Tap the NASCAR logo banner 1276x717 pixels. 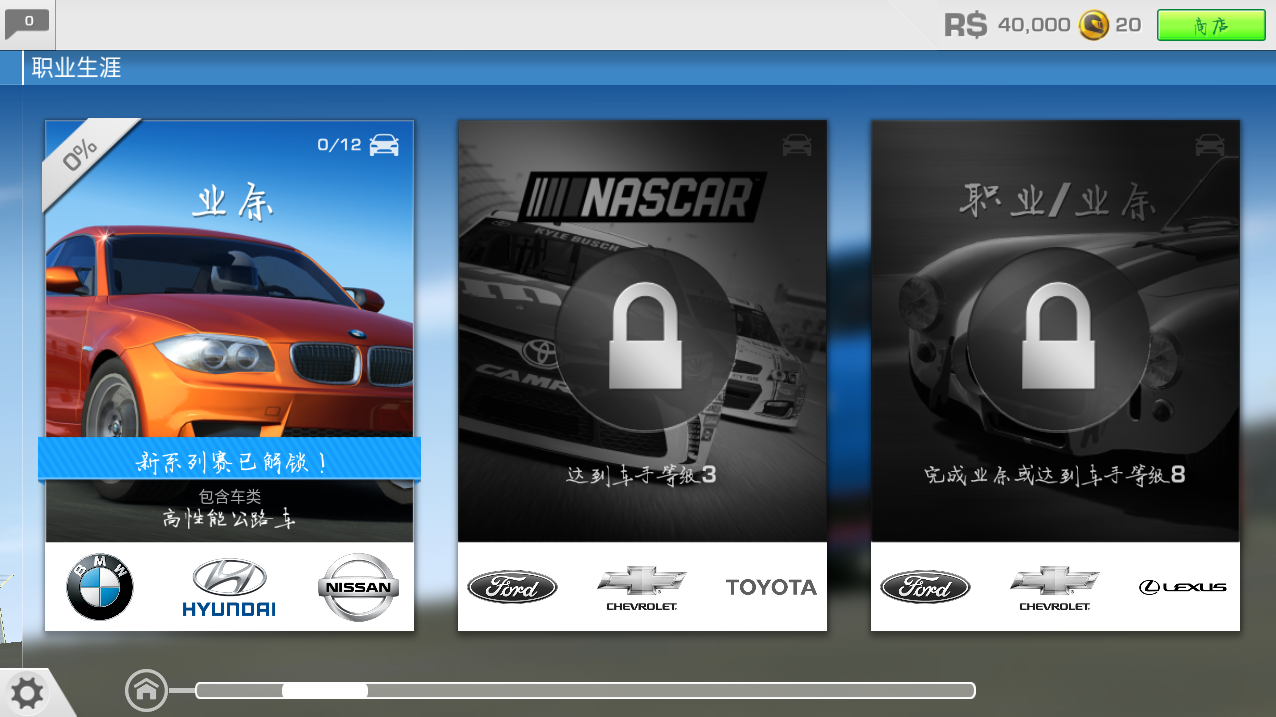tap(642, 198)
